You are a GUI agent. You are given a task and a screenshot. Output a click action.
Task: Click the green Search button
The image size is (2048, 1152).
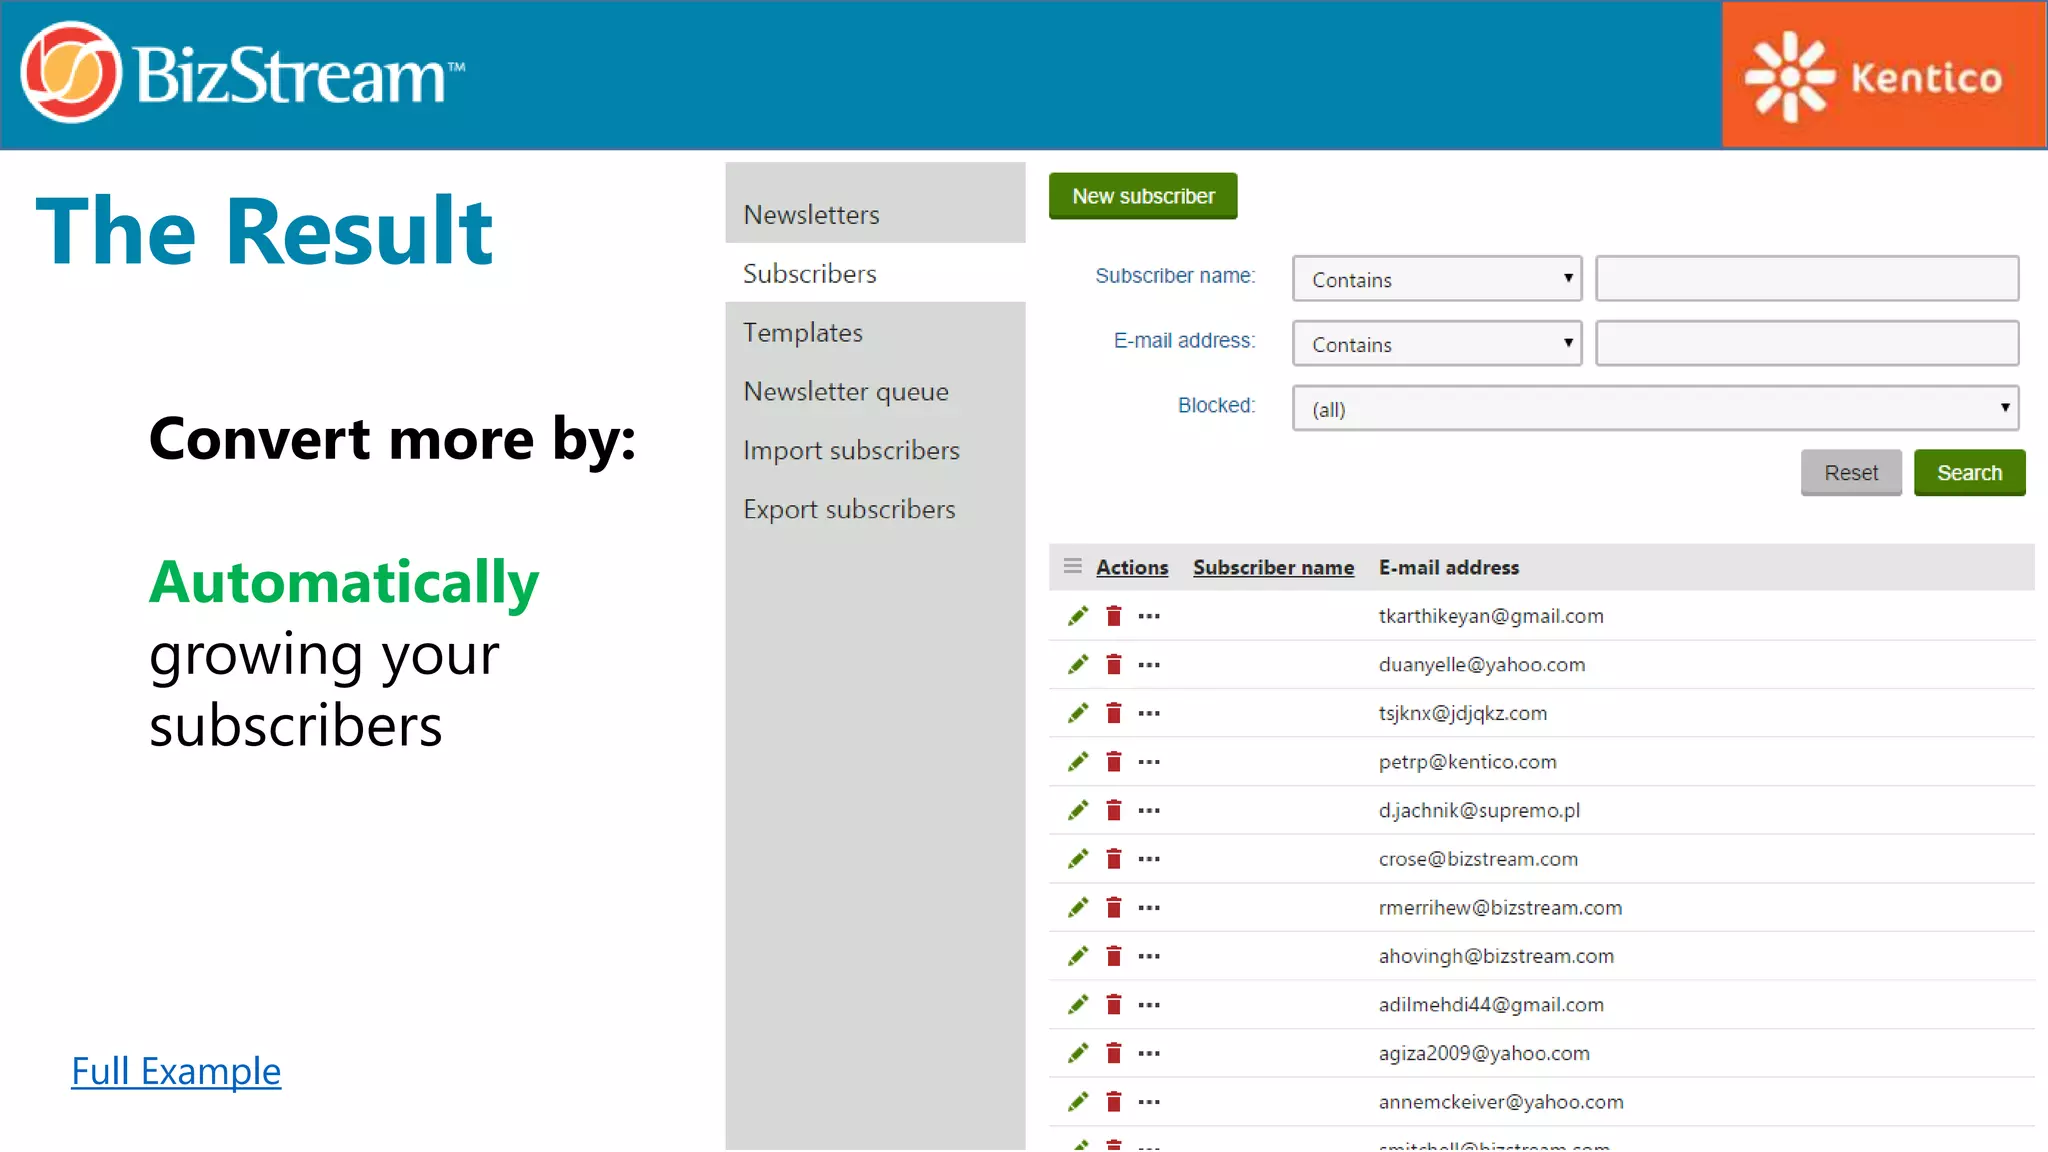click(1969, 473)
